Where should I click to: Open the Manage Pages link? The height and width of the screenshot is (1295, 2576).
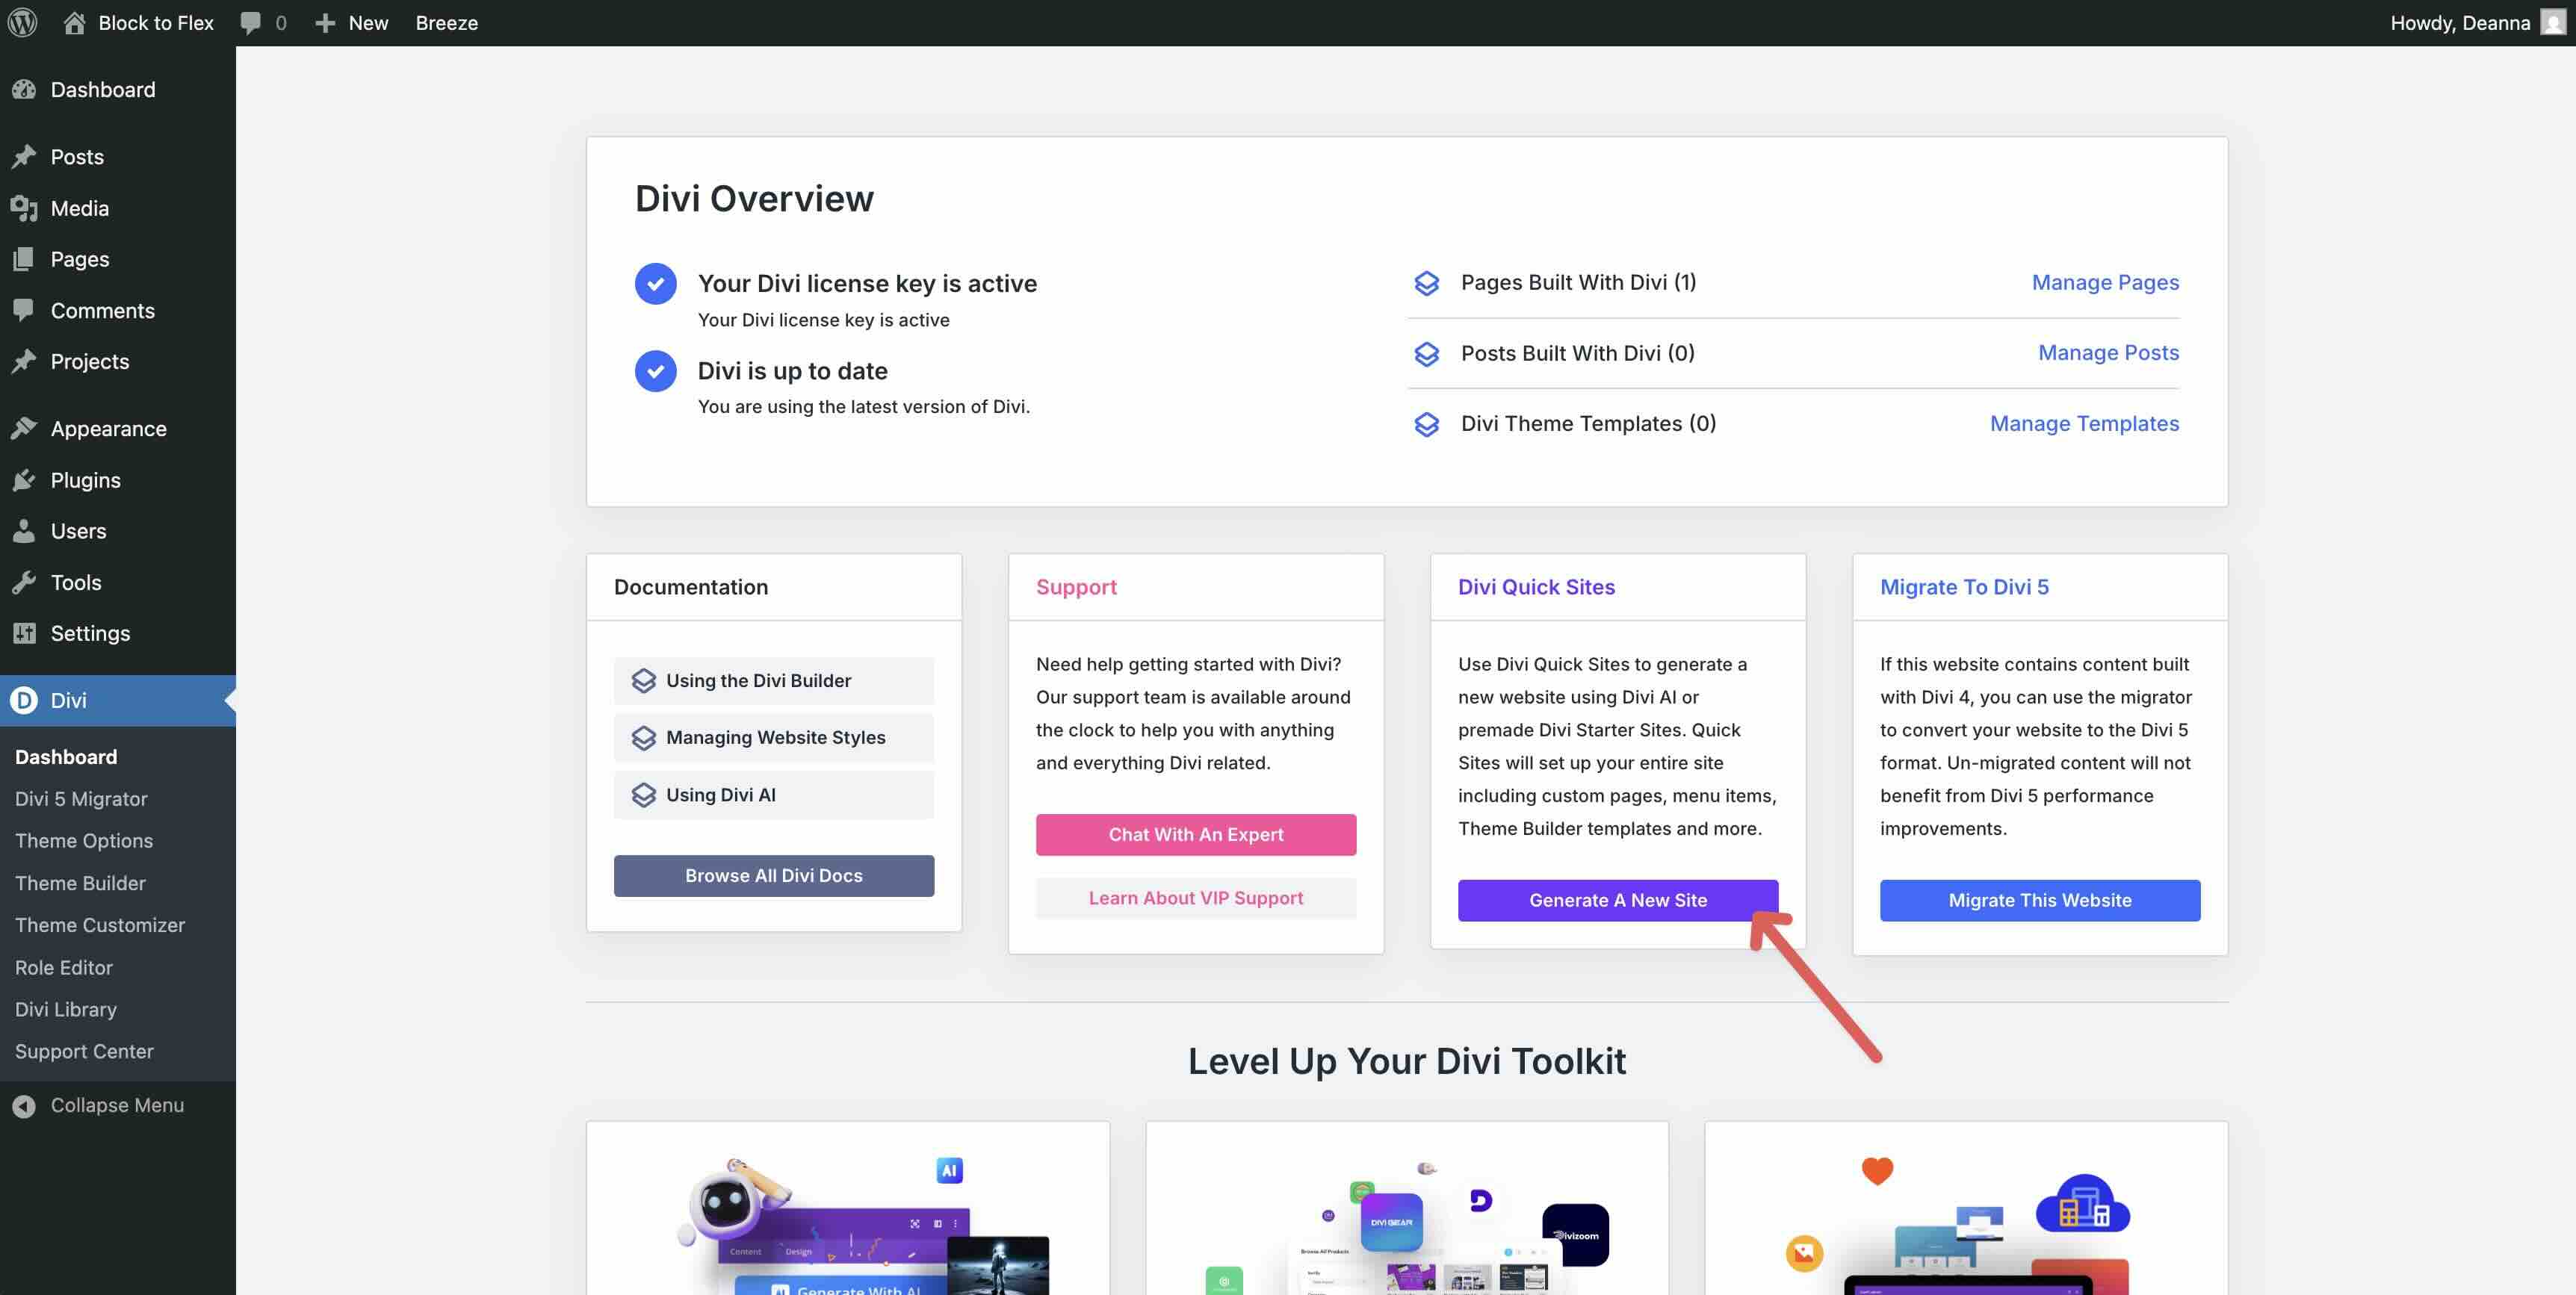[x=2105, y=282]
